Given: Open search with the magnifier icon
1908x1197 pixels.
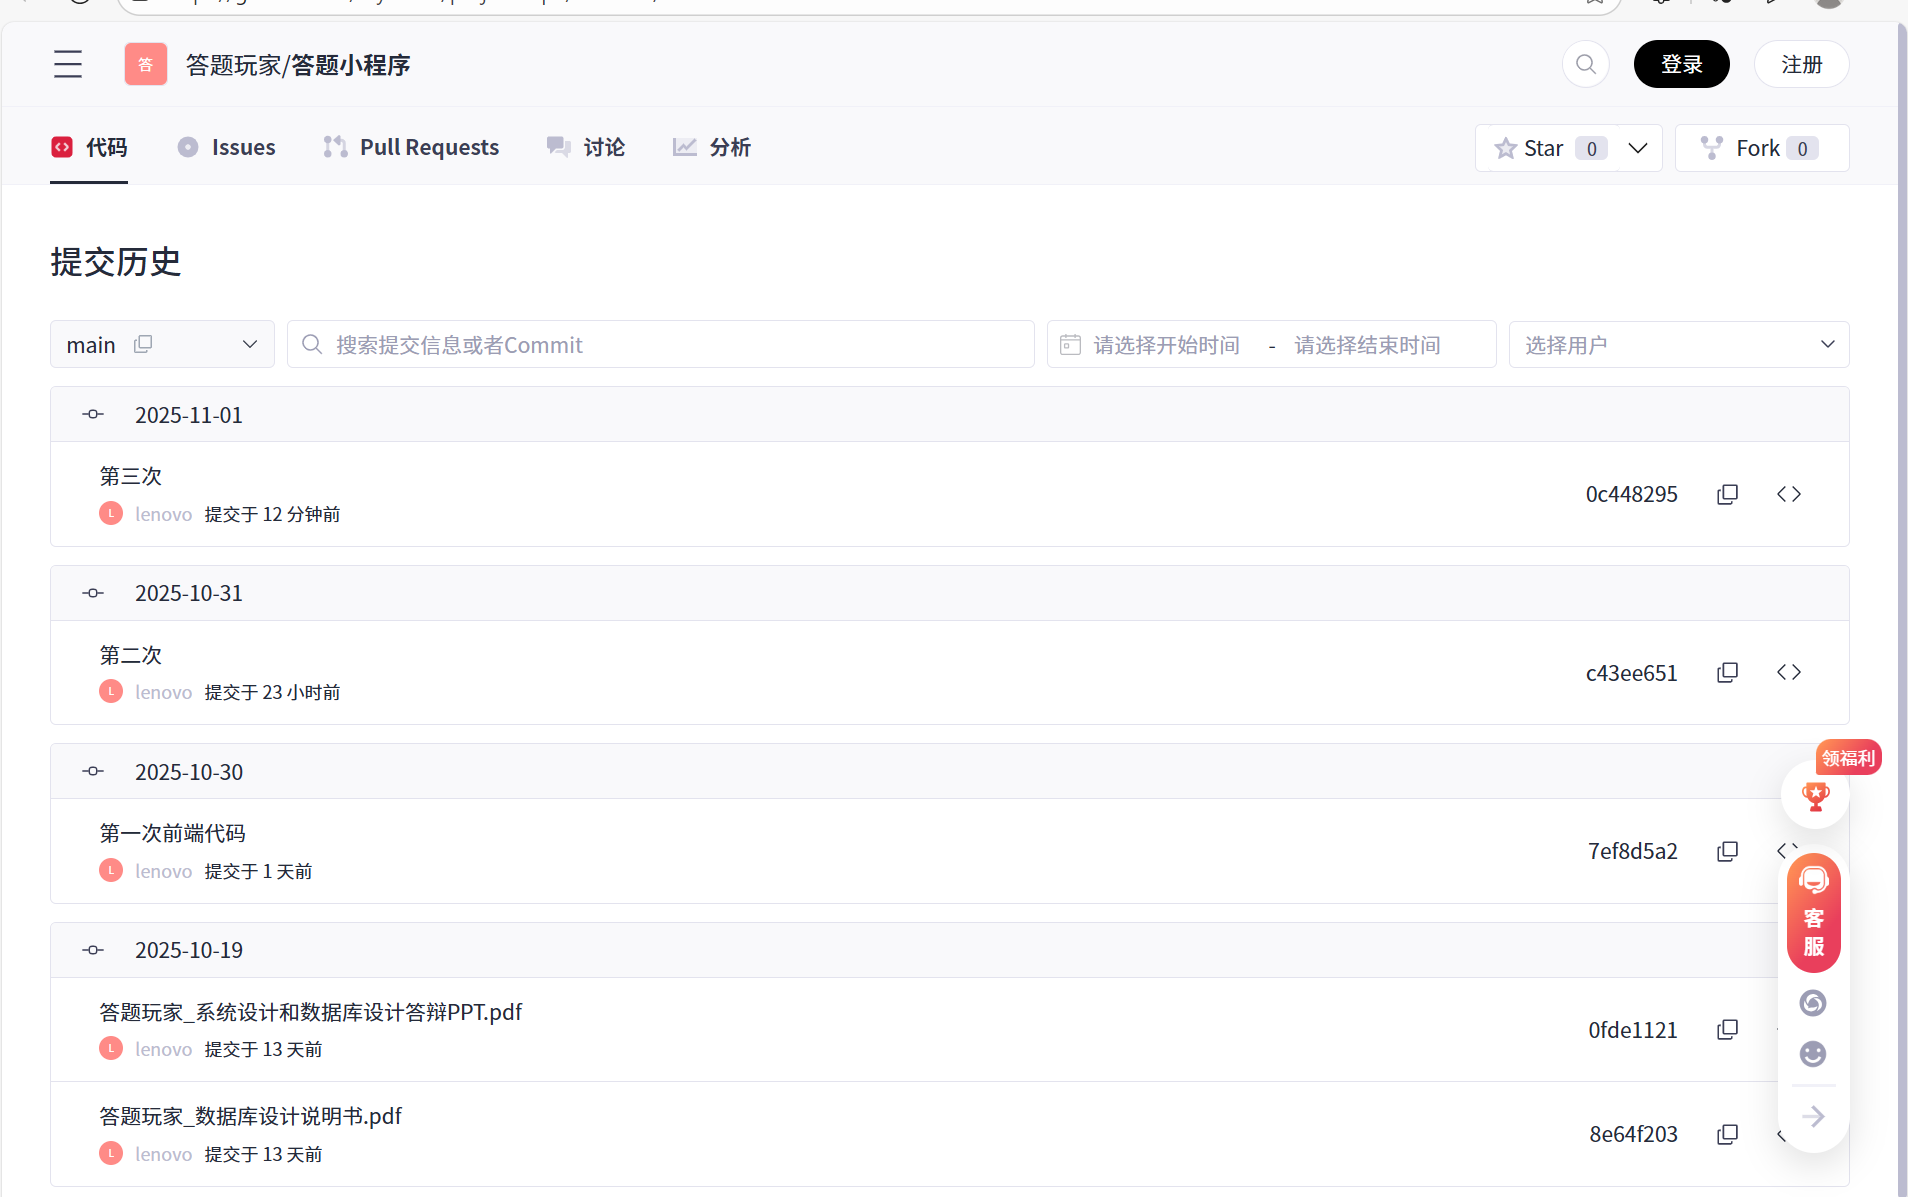Looking at the screenshot, I should click(x=1586, y=64).
